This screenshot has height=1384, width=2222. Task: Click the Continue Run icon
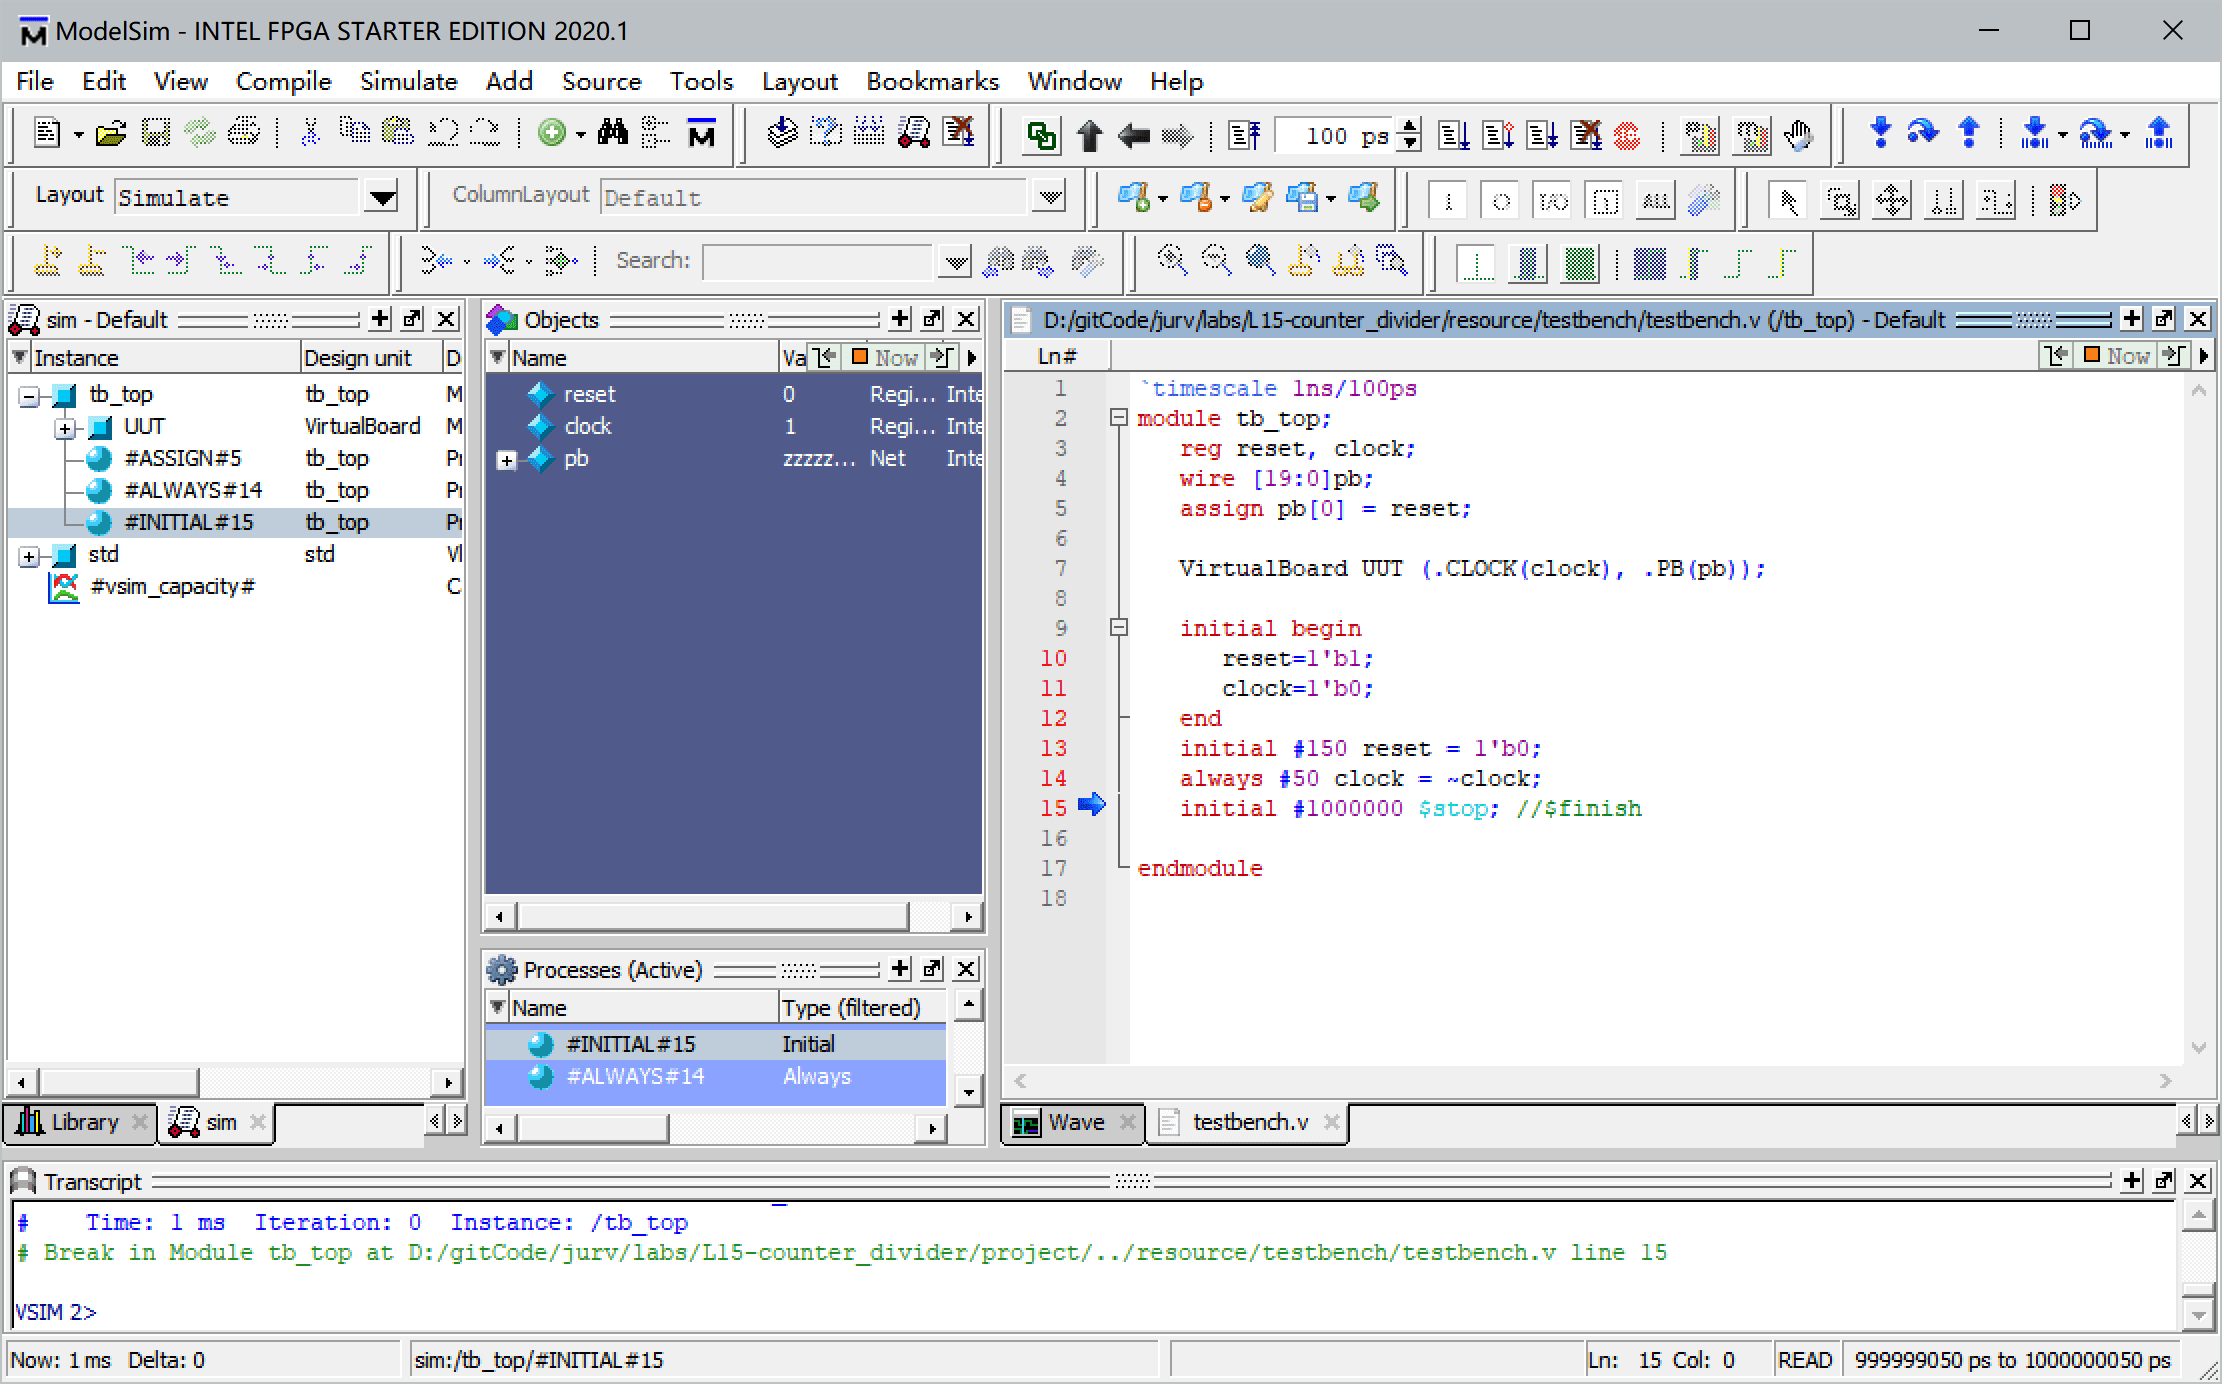tap(1497, 135)
